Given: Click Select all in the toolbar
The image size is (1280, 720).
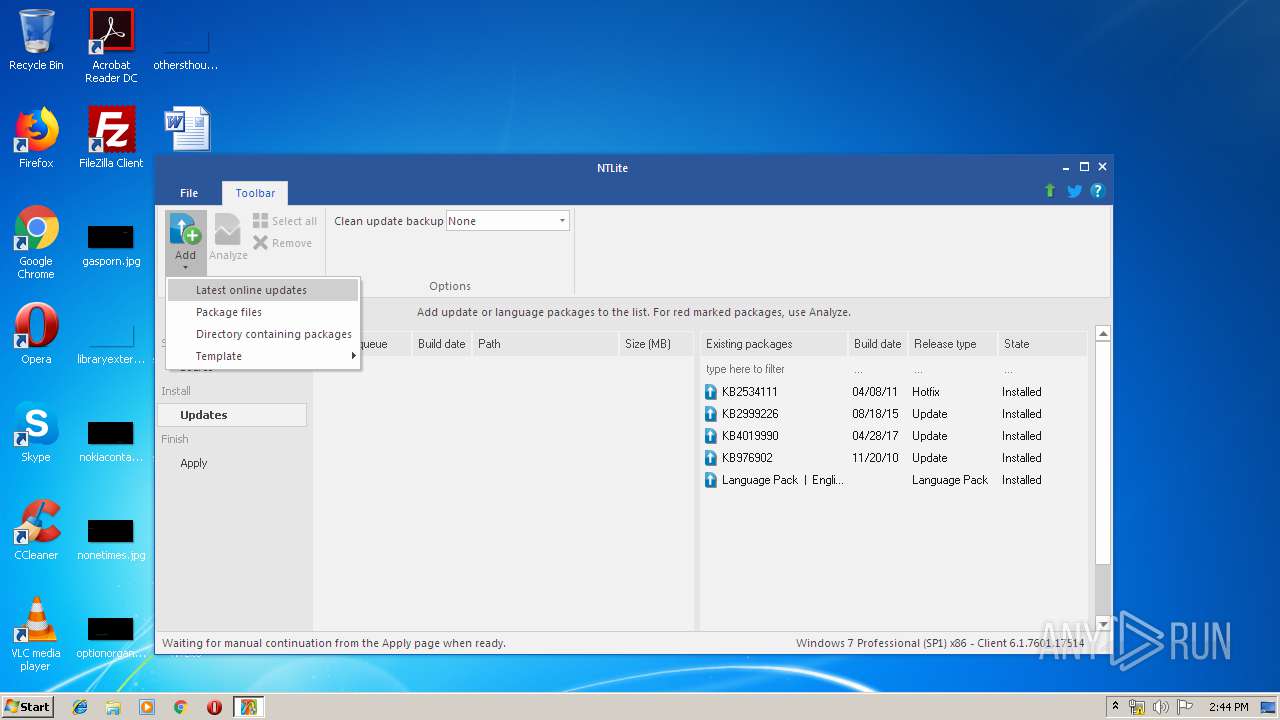Looking at the screenshot, I should click(285, 221).
